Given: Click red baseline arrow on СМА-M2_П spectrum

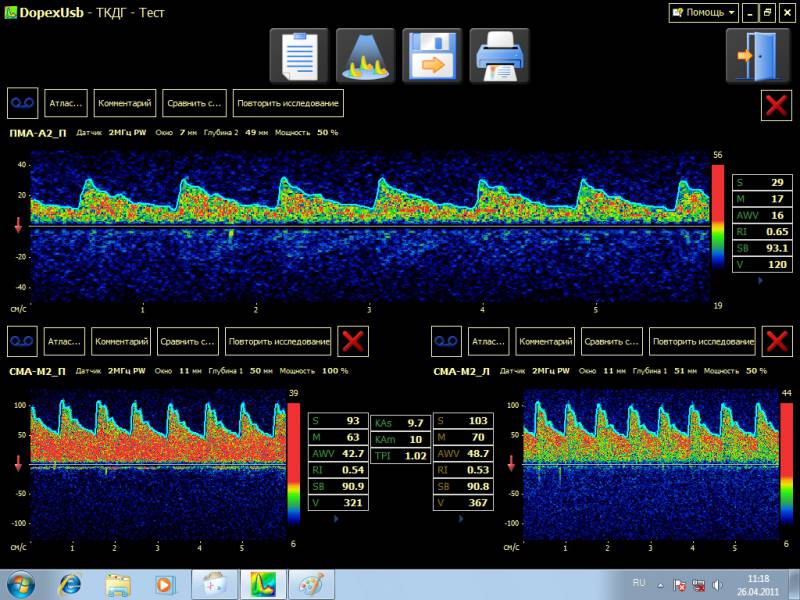Looking at the screenshot, I should 18,463.
